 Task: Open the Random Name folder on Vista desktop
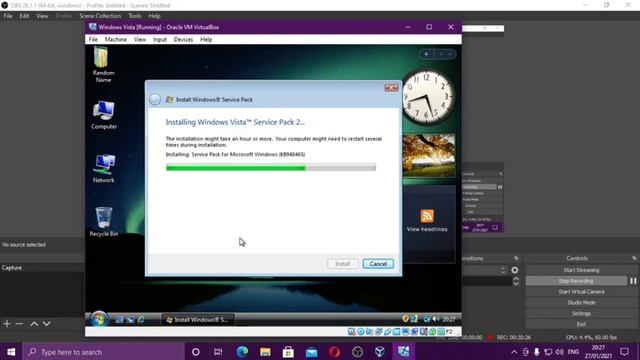click(102, 64)
